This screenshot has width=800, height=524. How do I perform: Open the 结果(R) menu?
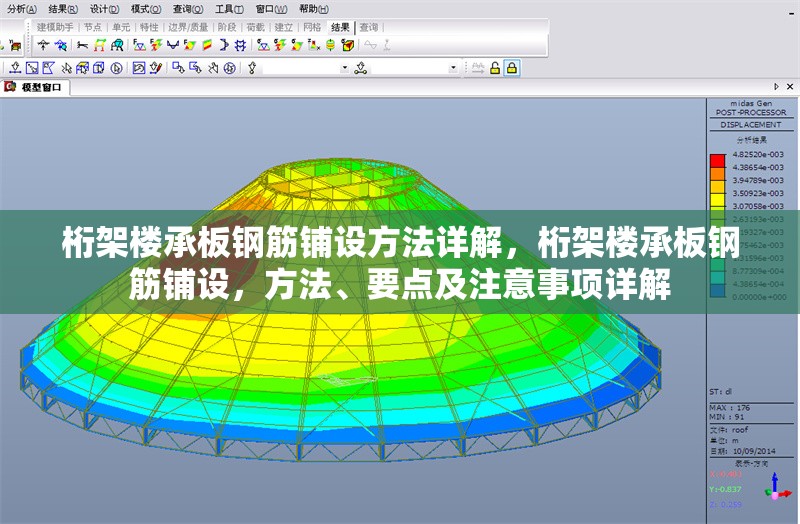63,9
